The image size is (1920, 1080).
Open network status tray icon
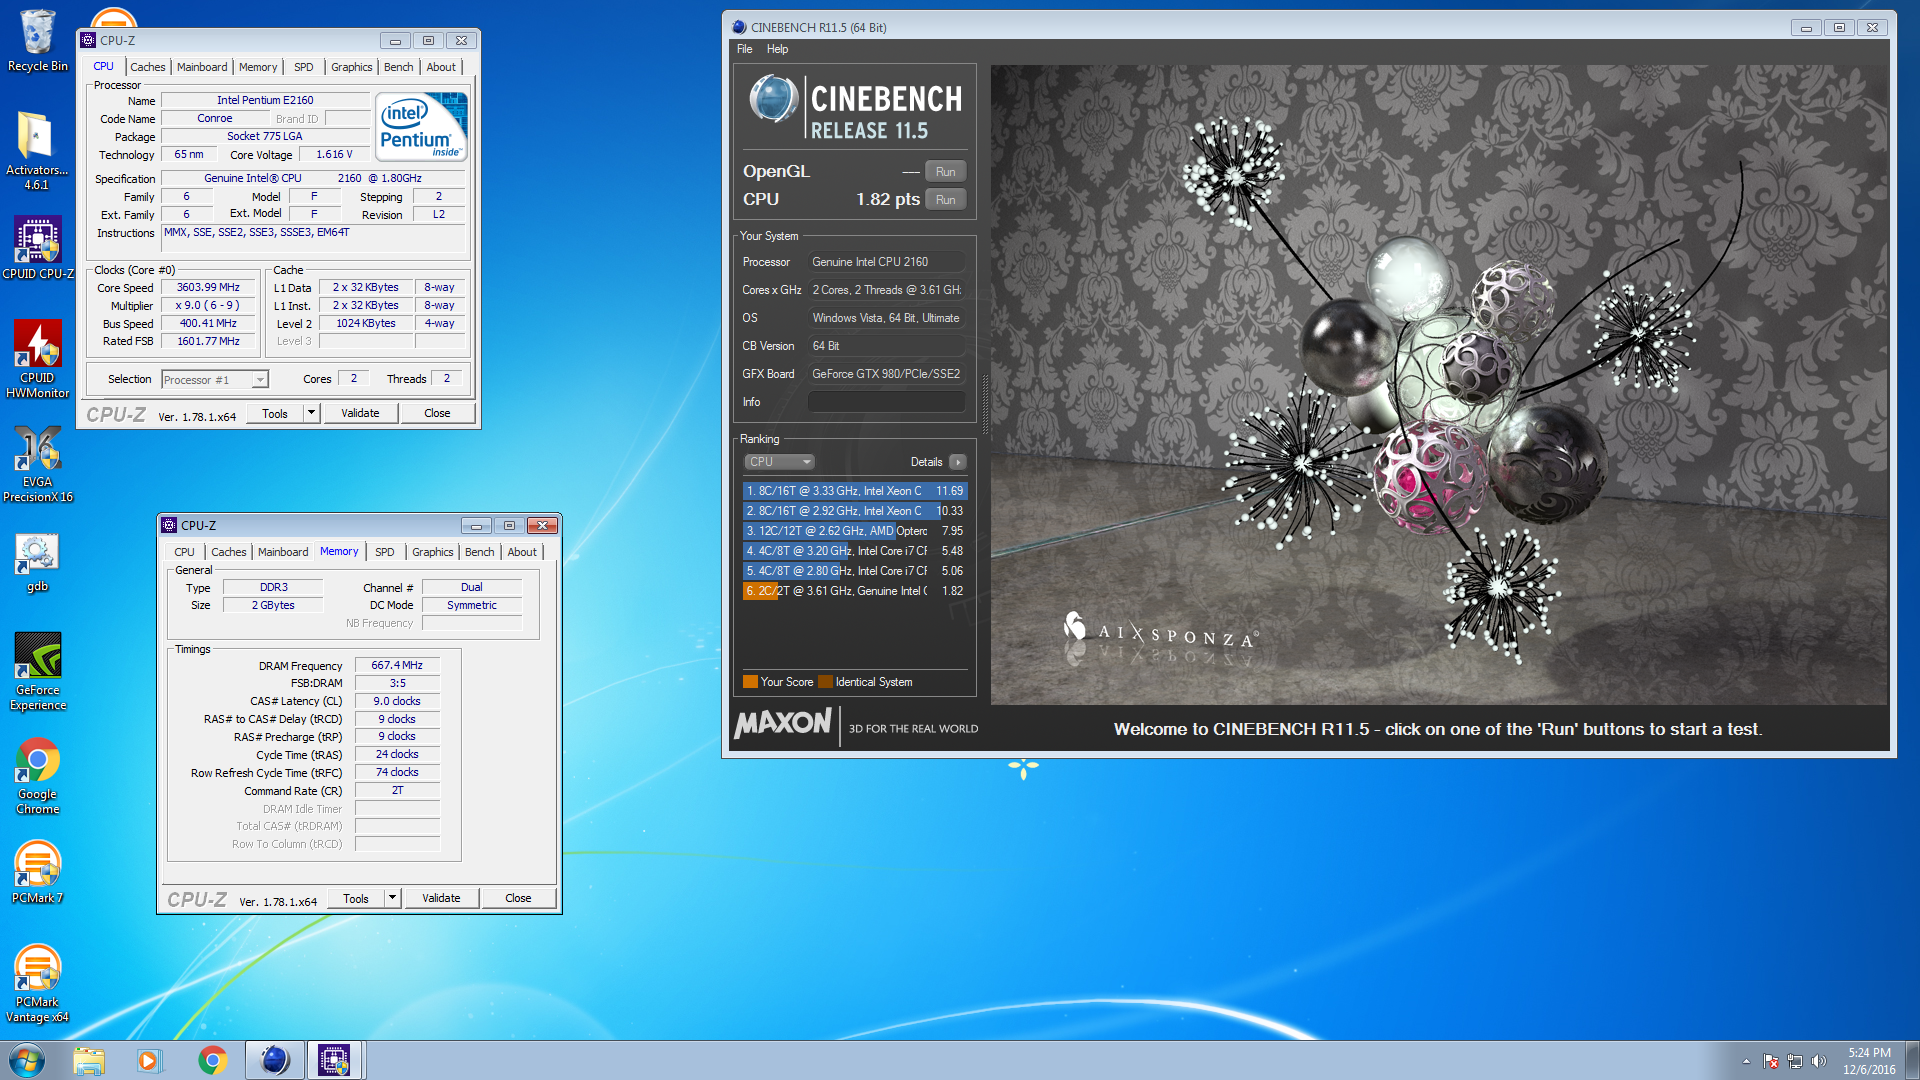point(1795,1061)
